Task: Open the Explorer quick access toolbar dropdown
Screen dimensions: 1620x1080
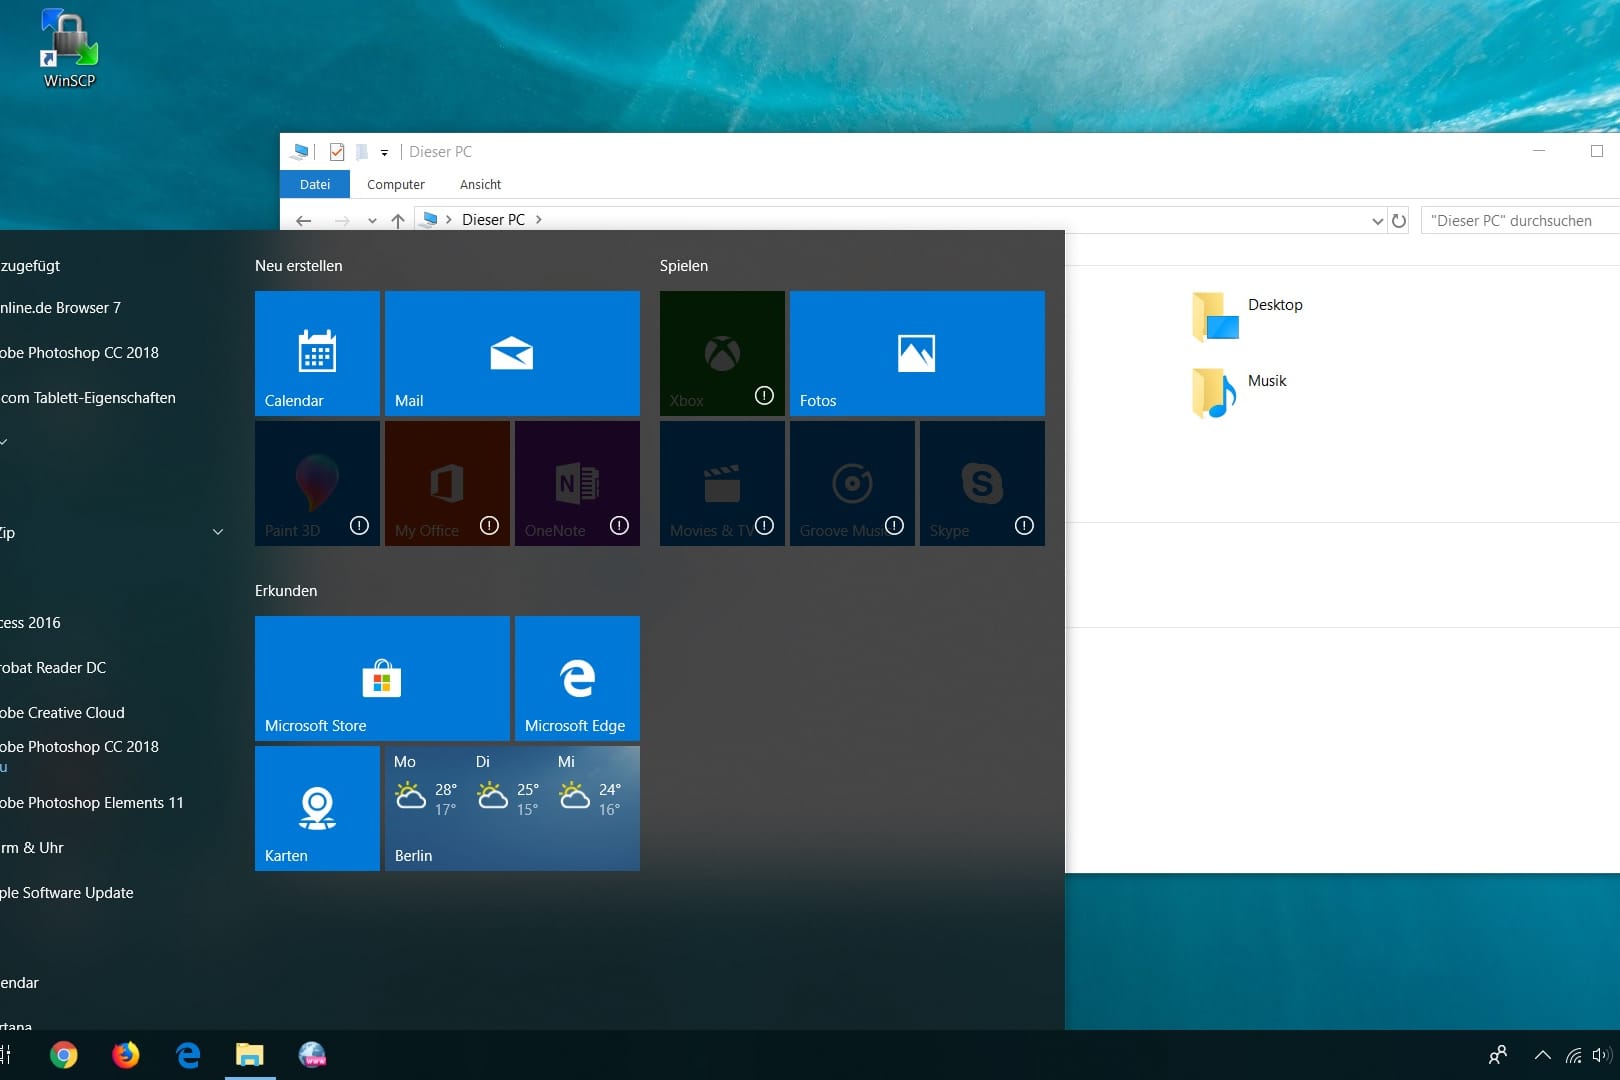Action: [384, 153]
